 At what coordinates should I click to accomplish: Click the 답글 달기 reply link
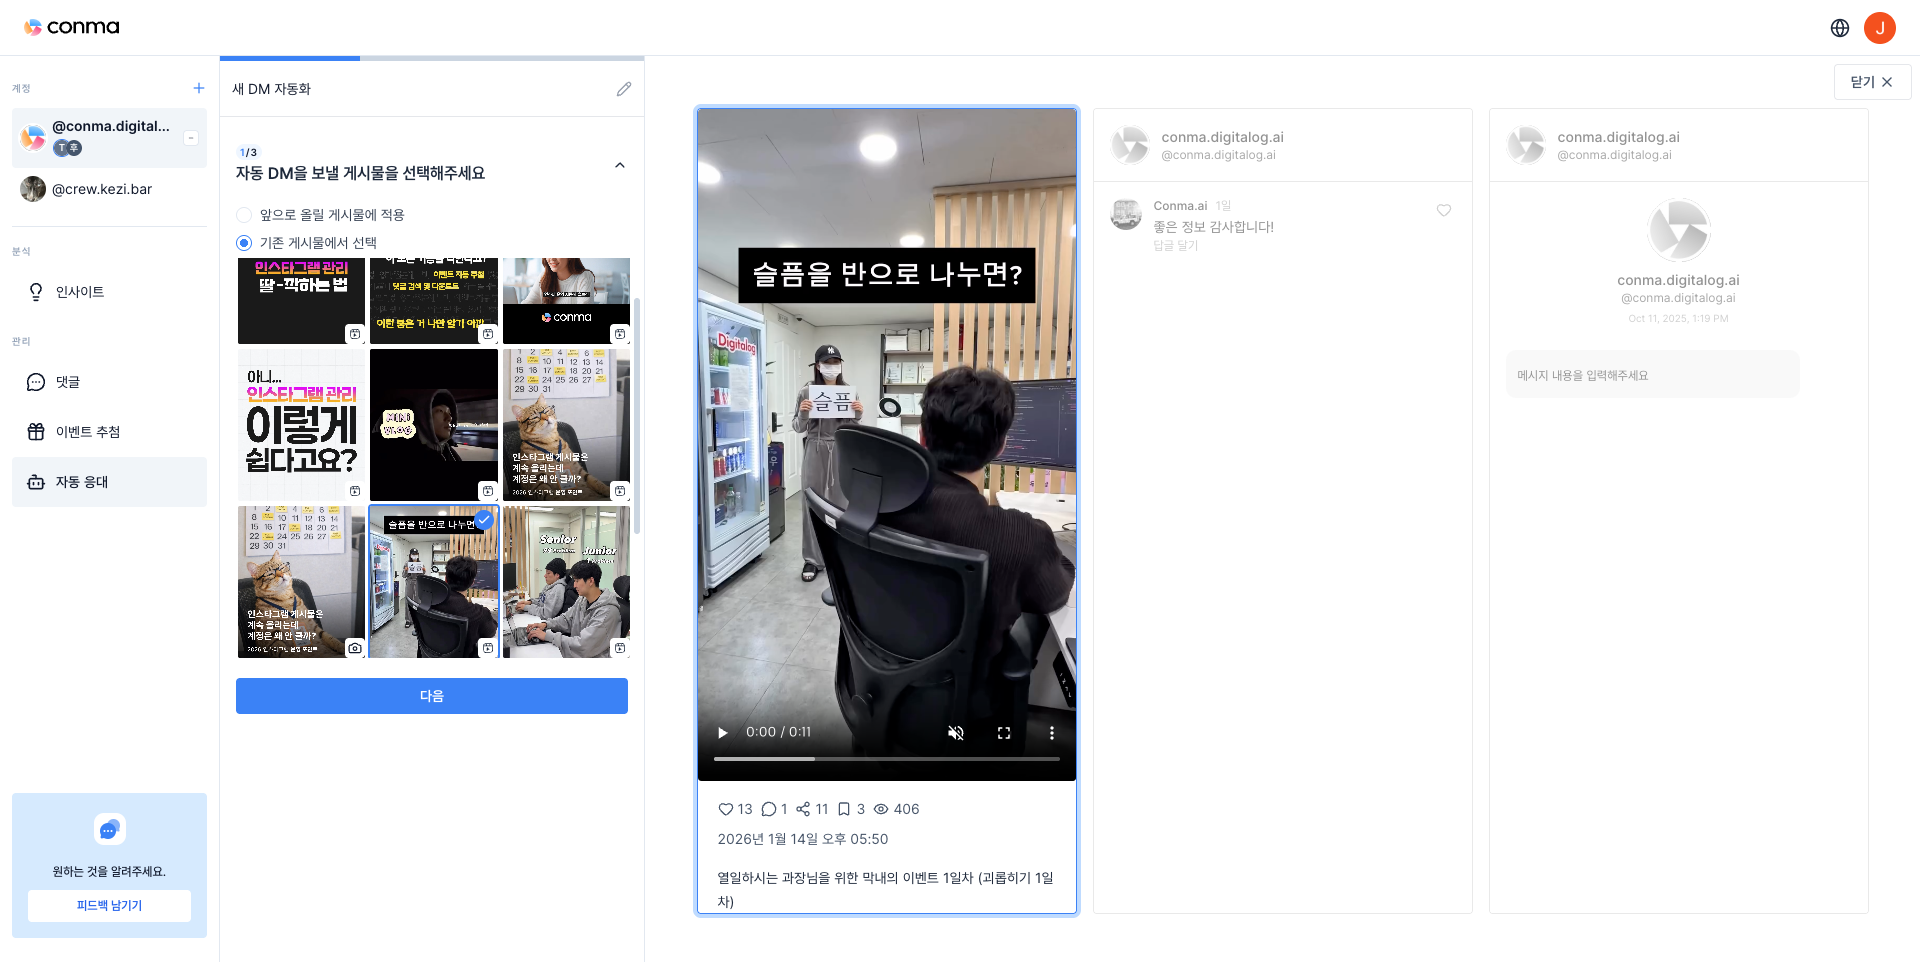click(x=1176, y=245)
